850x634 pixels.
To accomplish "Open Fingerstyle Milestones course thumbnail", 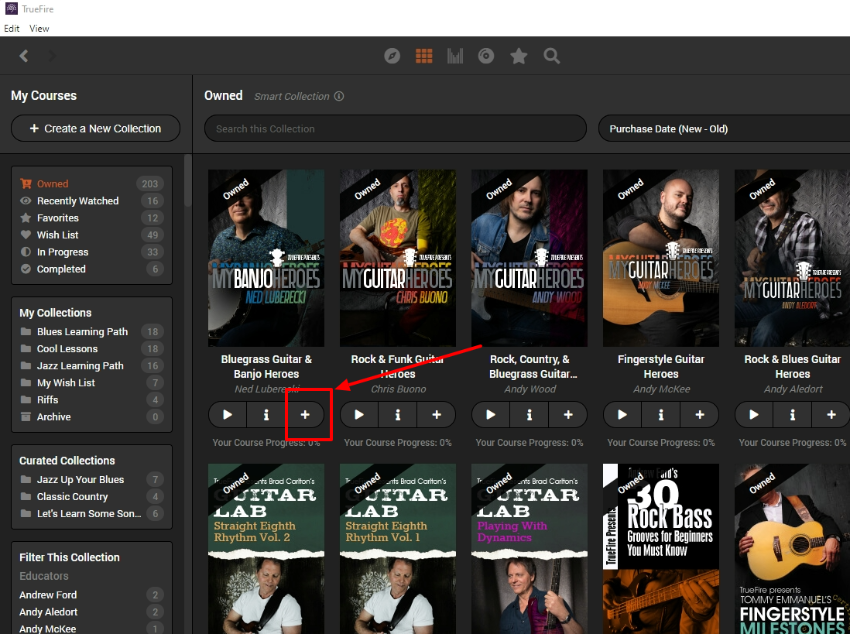I will point(792,549).
